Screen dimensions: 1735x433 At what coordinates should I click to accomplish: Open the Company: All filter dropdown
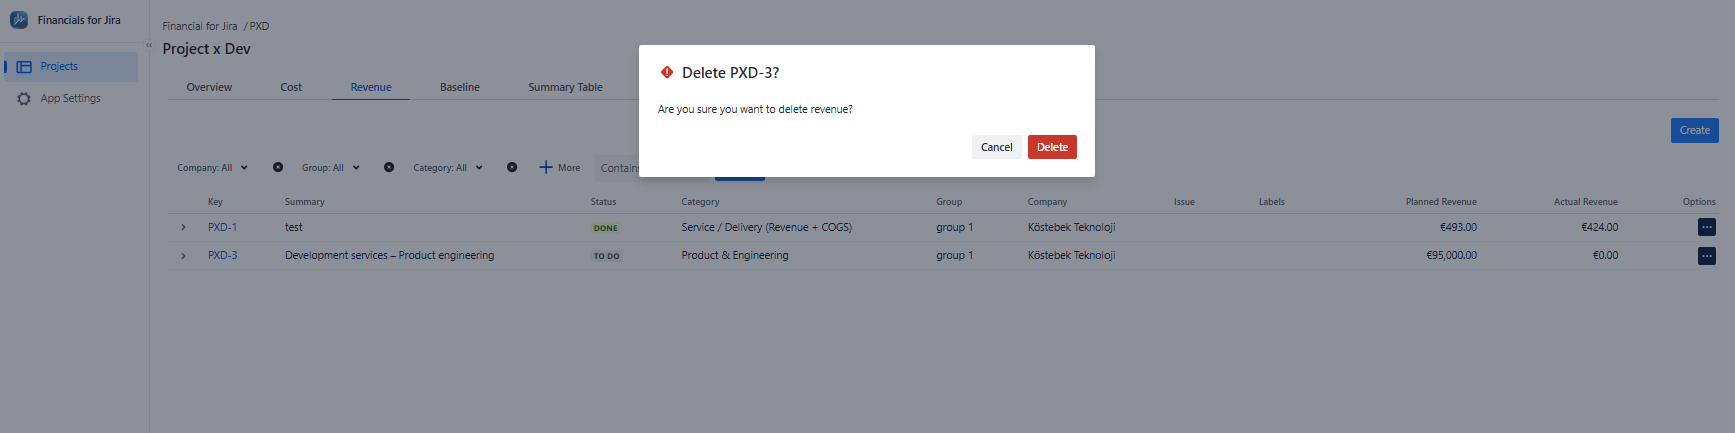pos(212,168)
